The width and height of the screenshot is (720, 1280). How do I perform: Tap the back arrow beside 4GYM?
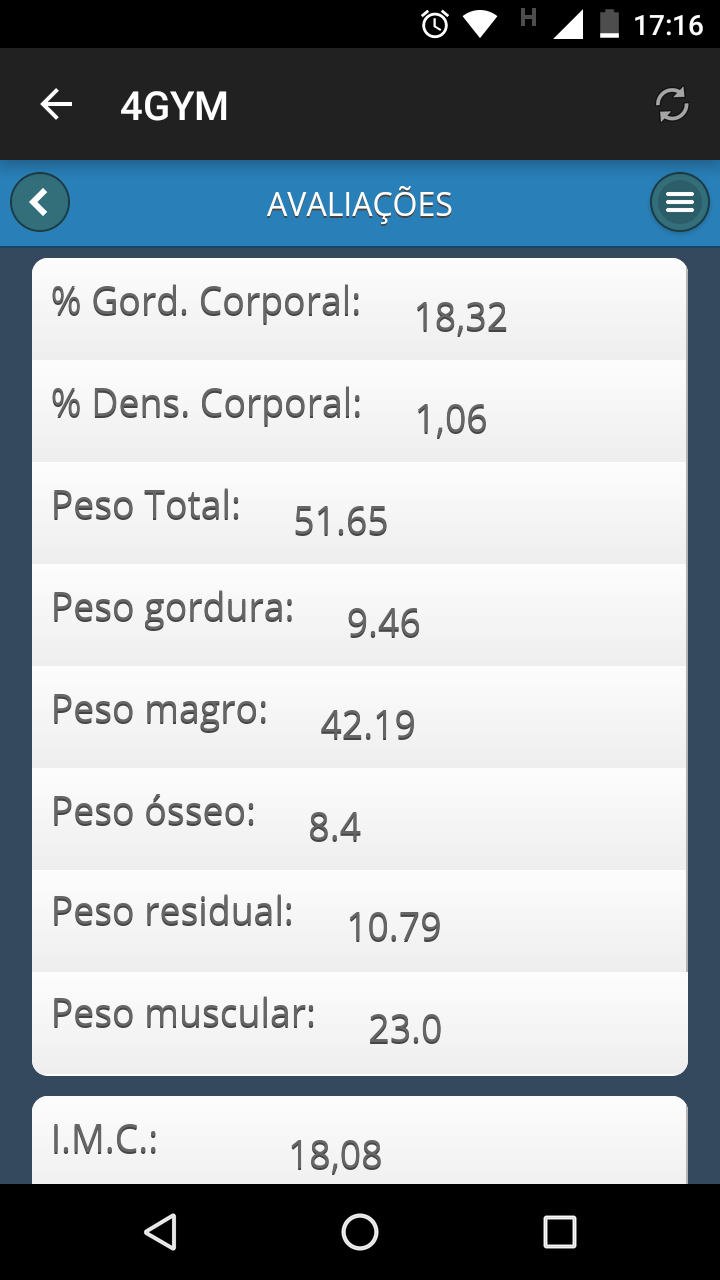[x=56, y=105]
